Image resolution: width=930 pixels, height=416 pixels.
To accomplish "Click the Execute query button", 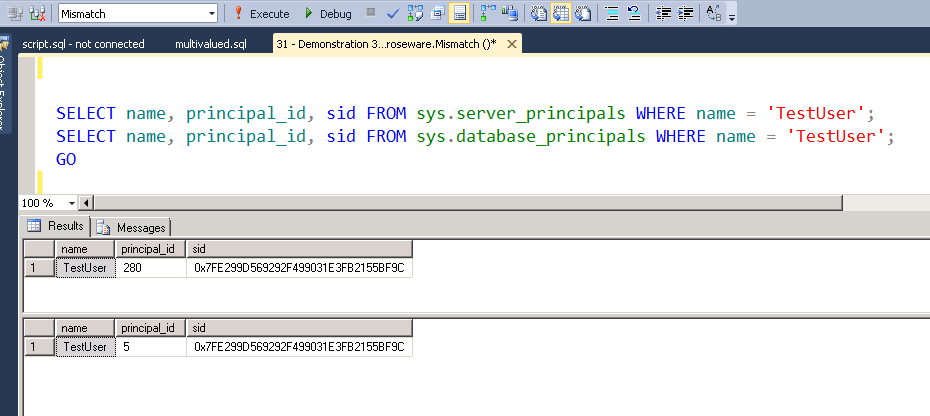I will (261, 14).
